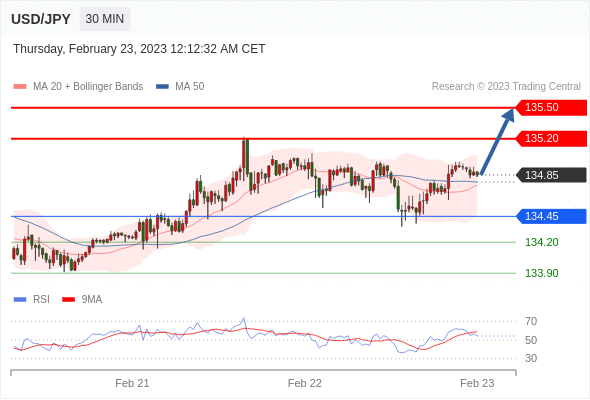Click the green 134.20 support value
Viewport: 590px width, 400px height.
pyautogui.click(x=541, y=242)
